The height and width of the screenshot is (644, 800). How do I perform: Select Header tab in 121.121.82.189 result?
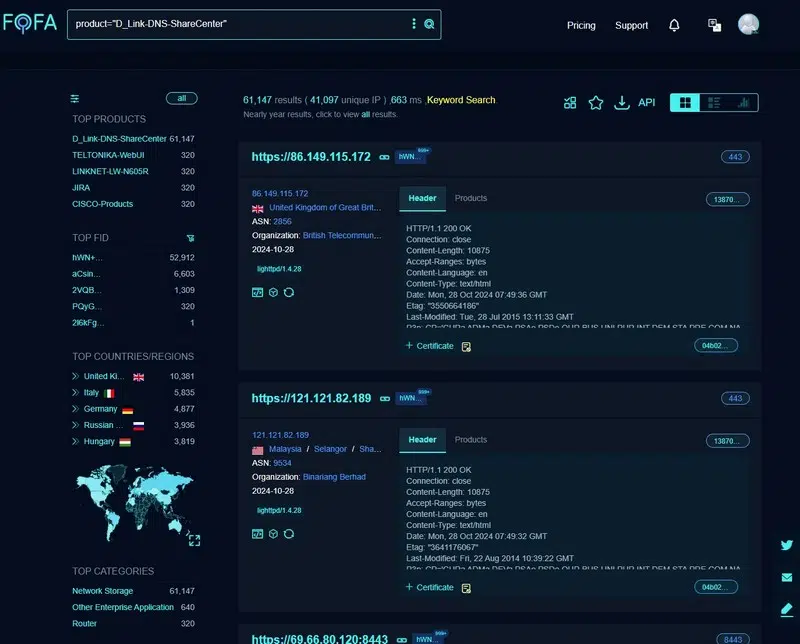click(422, 439)
